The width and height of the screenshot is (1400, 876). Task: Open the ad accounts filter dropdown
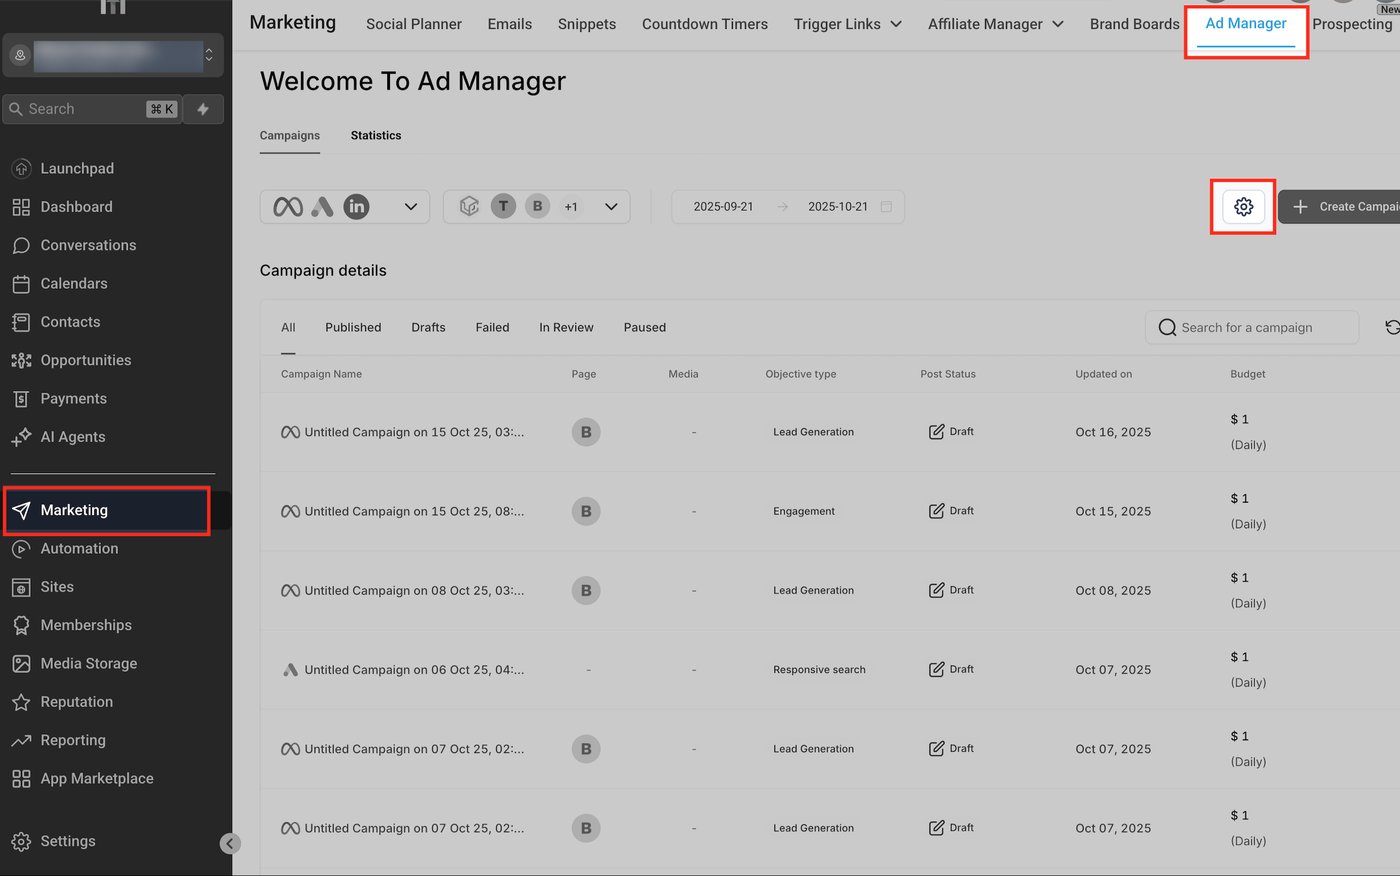click(537, 207)
